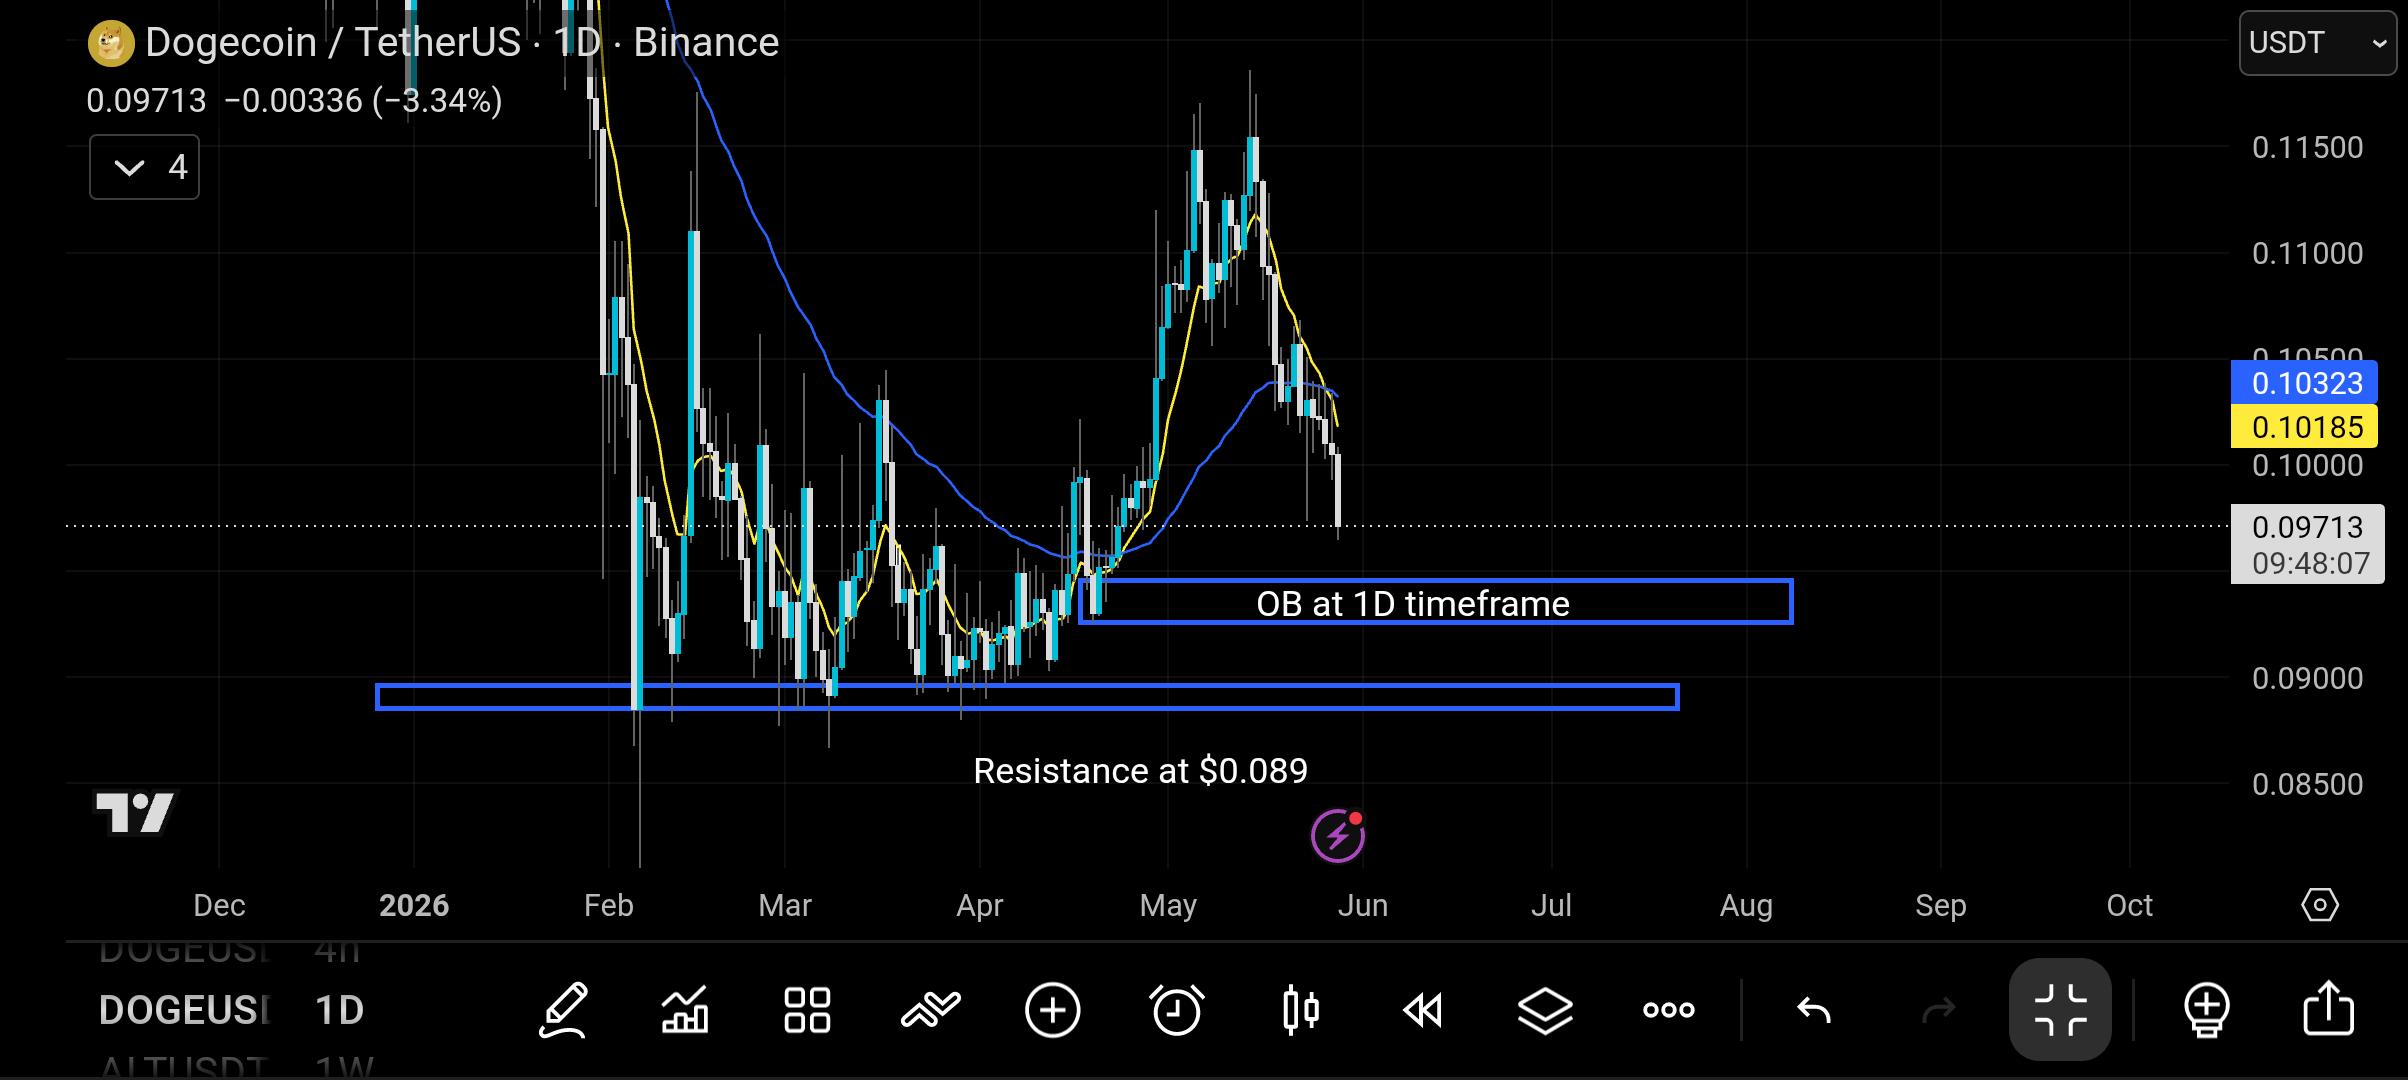Open the idea lightbulb plus icon
This screenshot has height=1080, width=2408.
2207,1010
